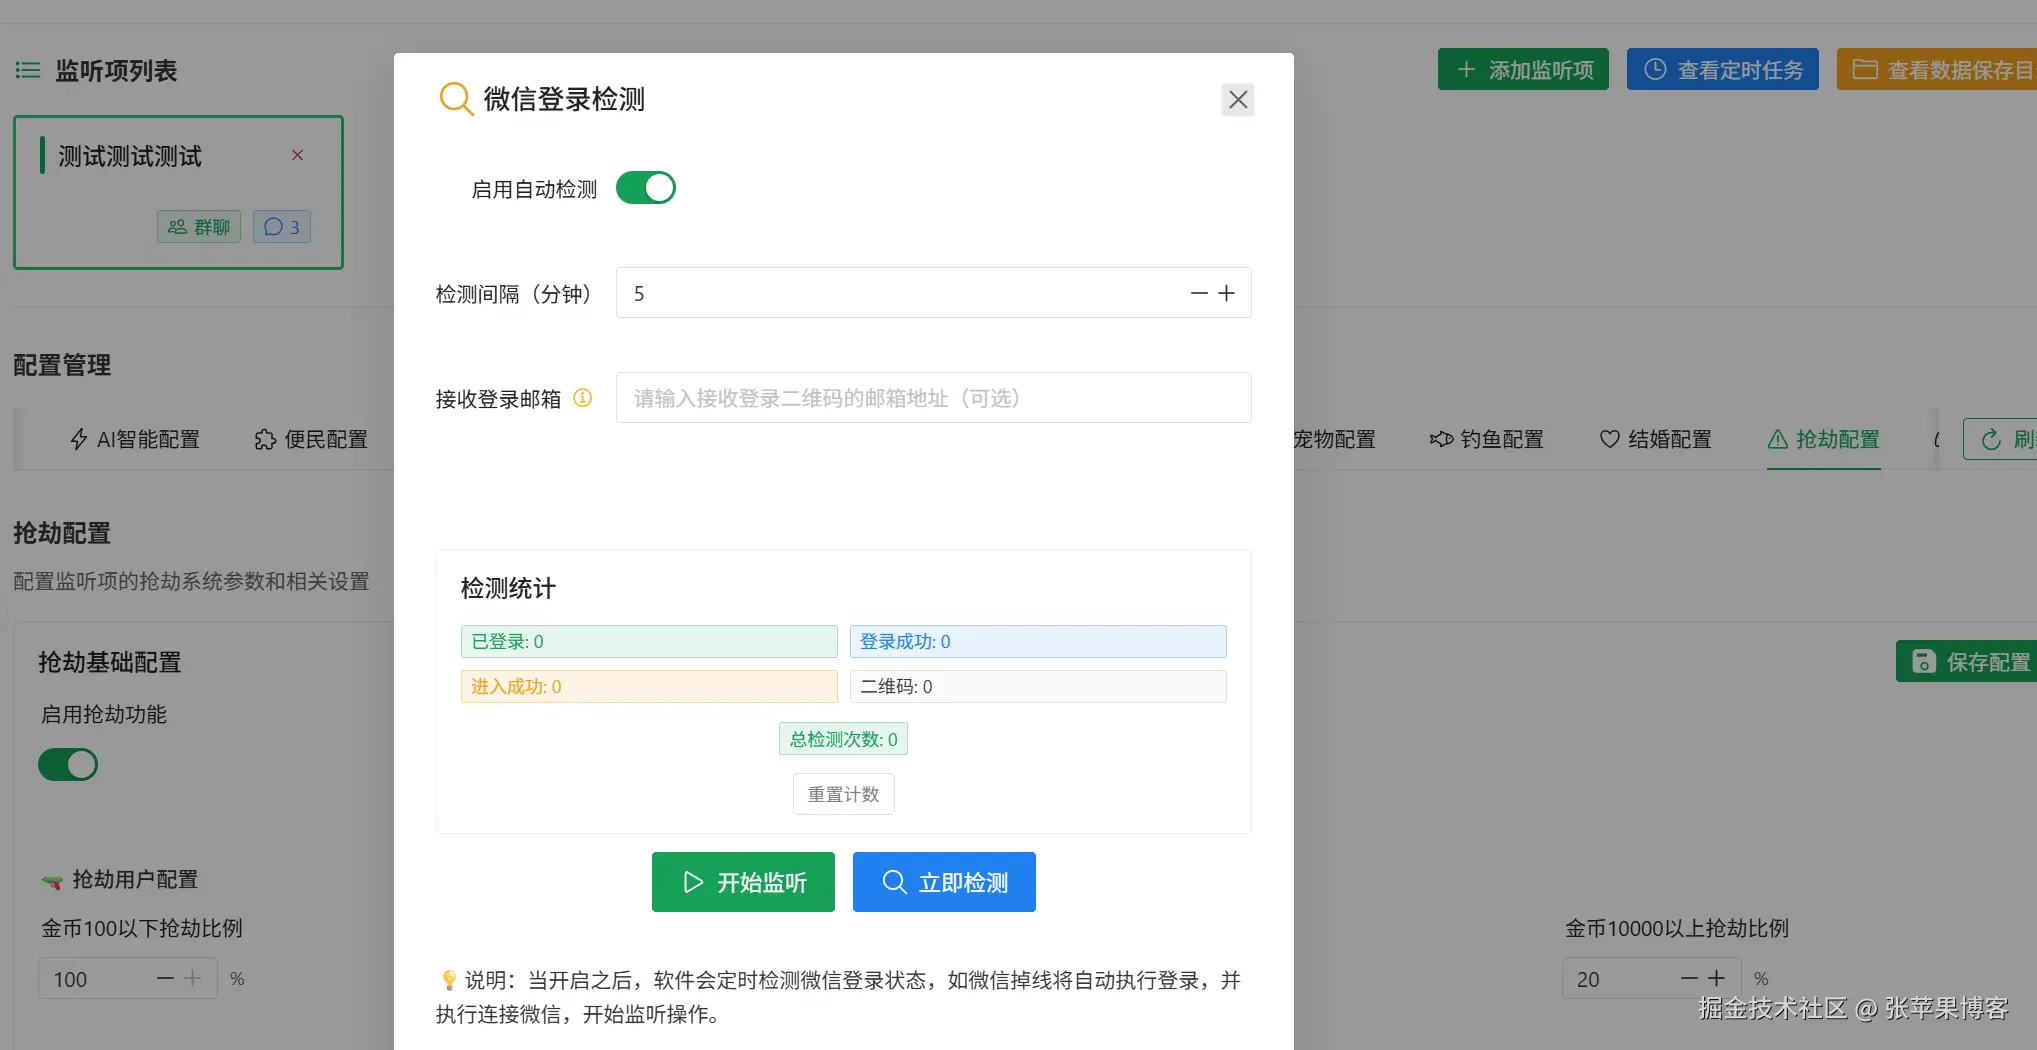Toggle the 启用自动检测 switch
2037x1050 pixels.
pos(645,188)
